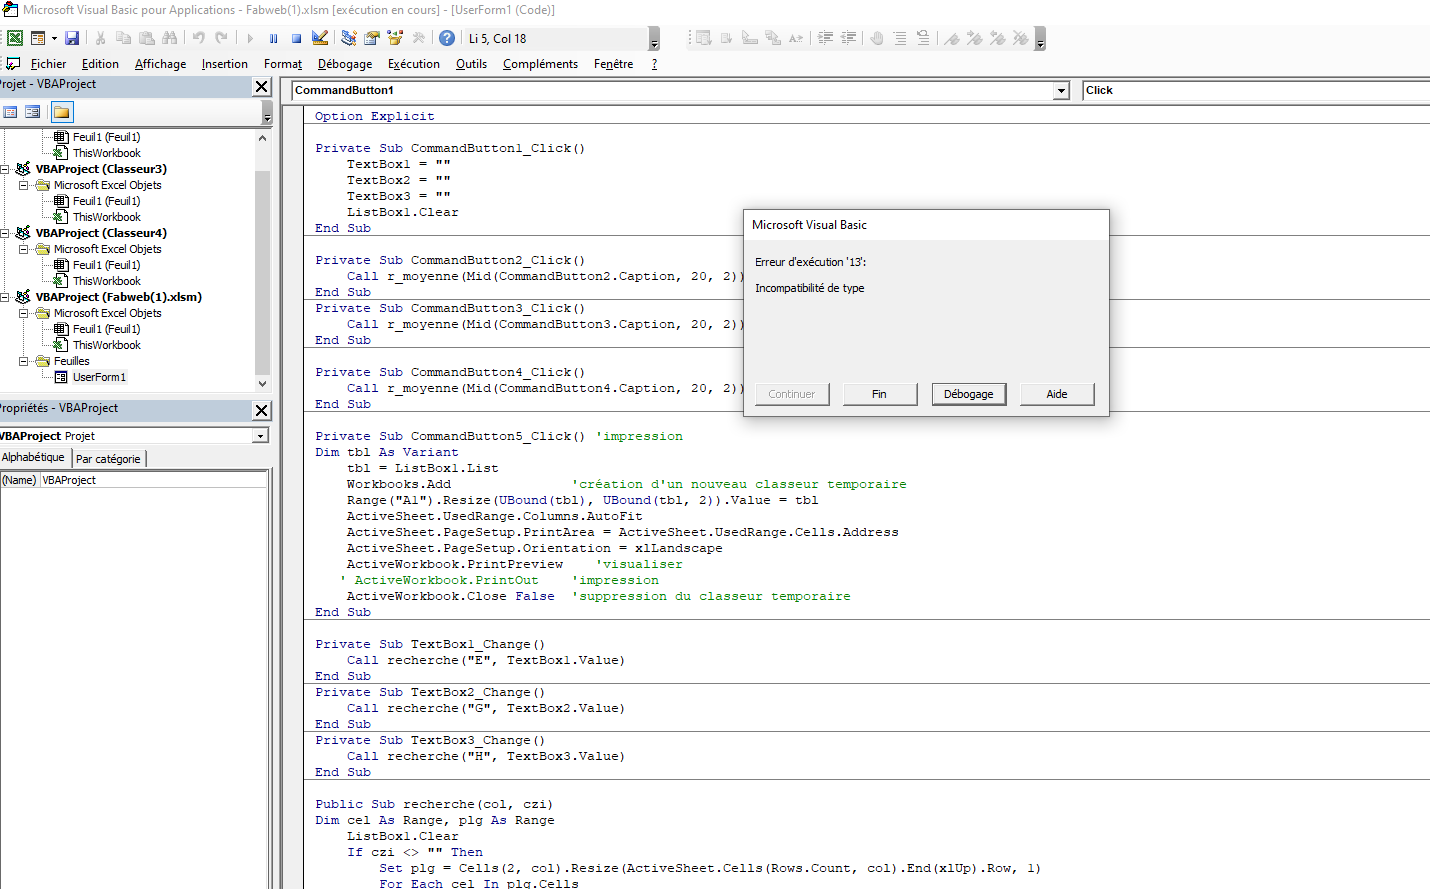Click the Undo arrow icon
Viewport: 1430px width, 889px height.
click(198, 38)
